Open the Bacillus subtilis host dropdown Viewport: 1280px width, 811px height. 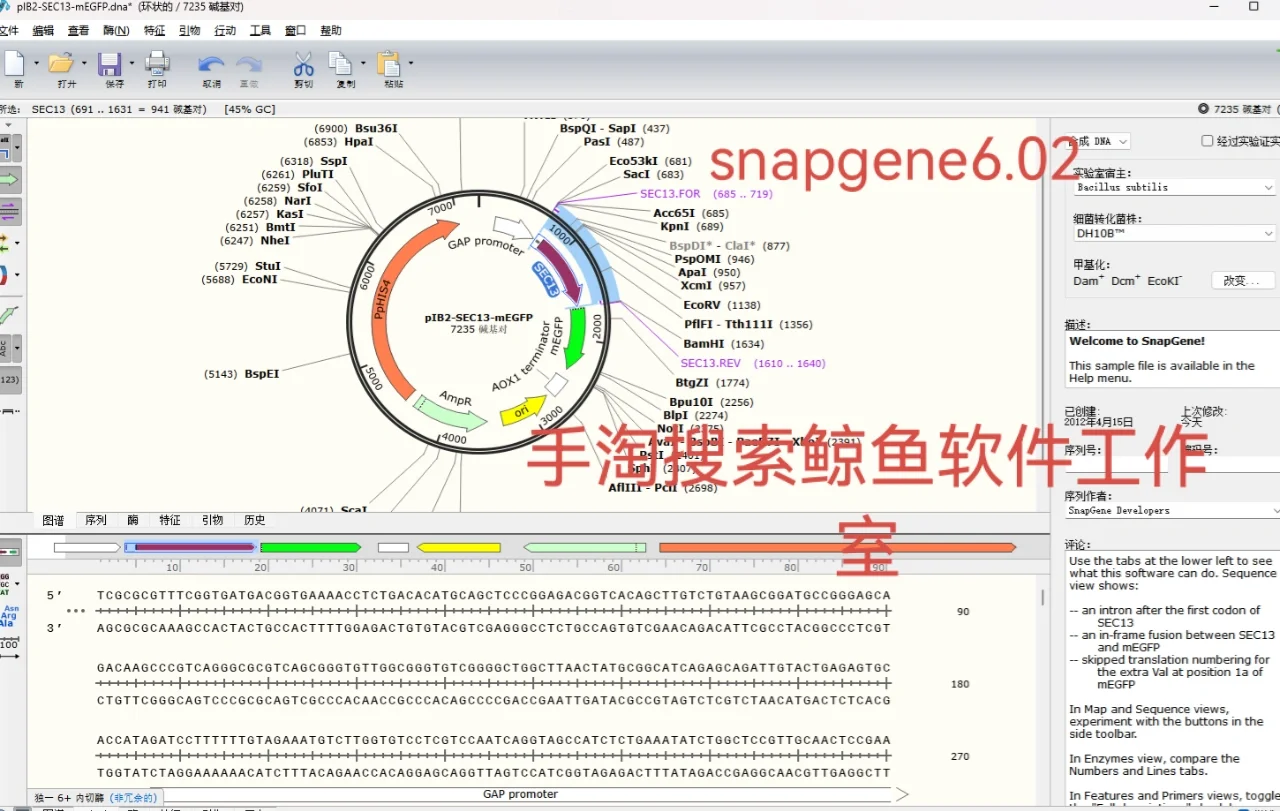coord(1175,187)
